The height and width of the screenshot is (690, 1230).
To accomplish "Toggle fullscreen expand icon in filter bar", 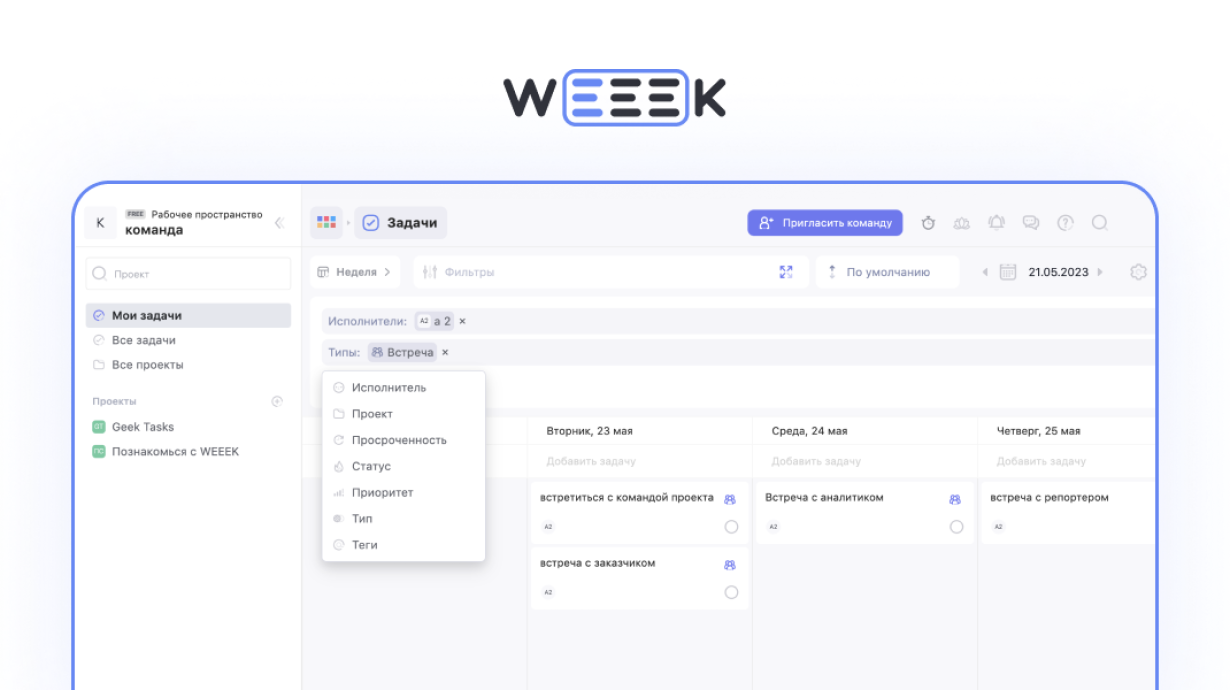I will tap(786, 272).
